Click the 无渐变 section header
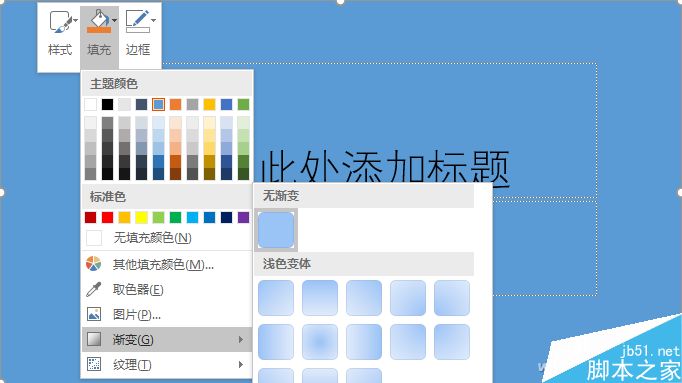This screenshot has height=383, width=682. point(364,196)
